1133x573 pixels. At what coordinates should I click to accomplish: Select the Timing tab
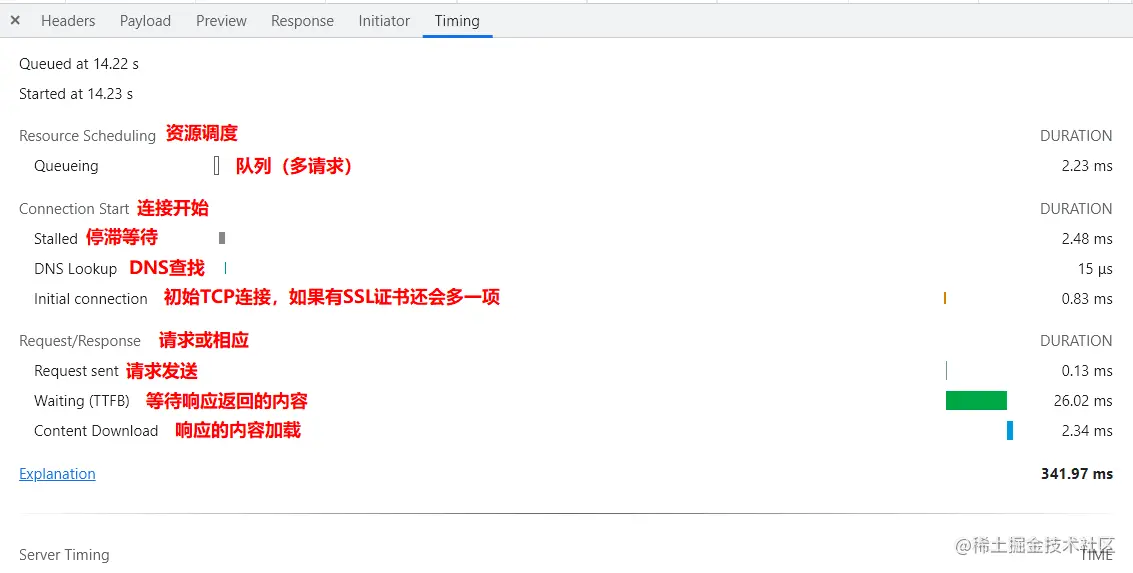pos(457,21)
